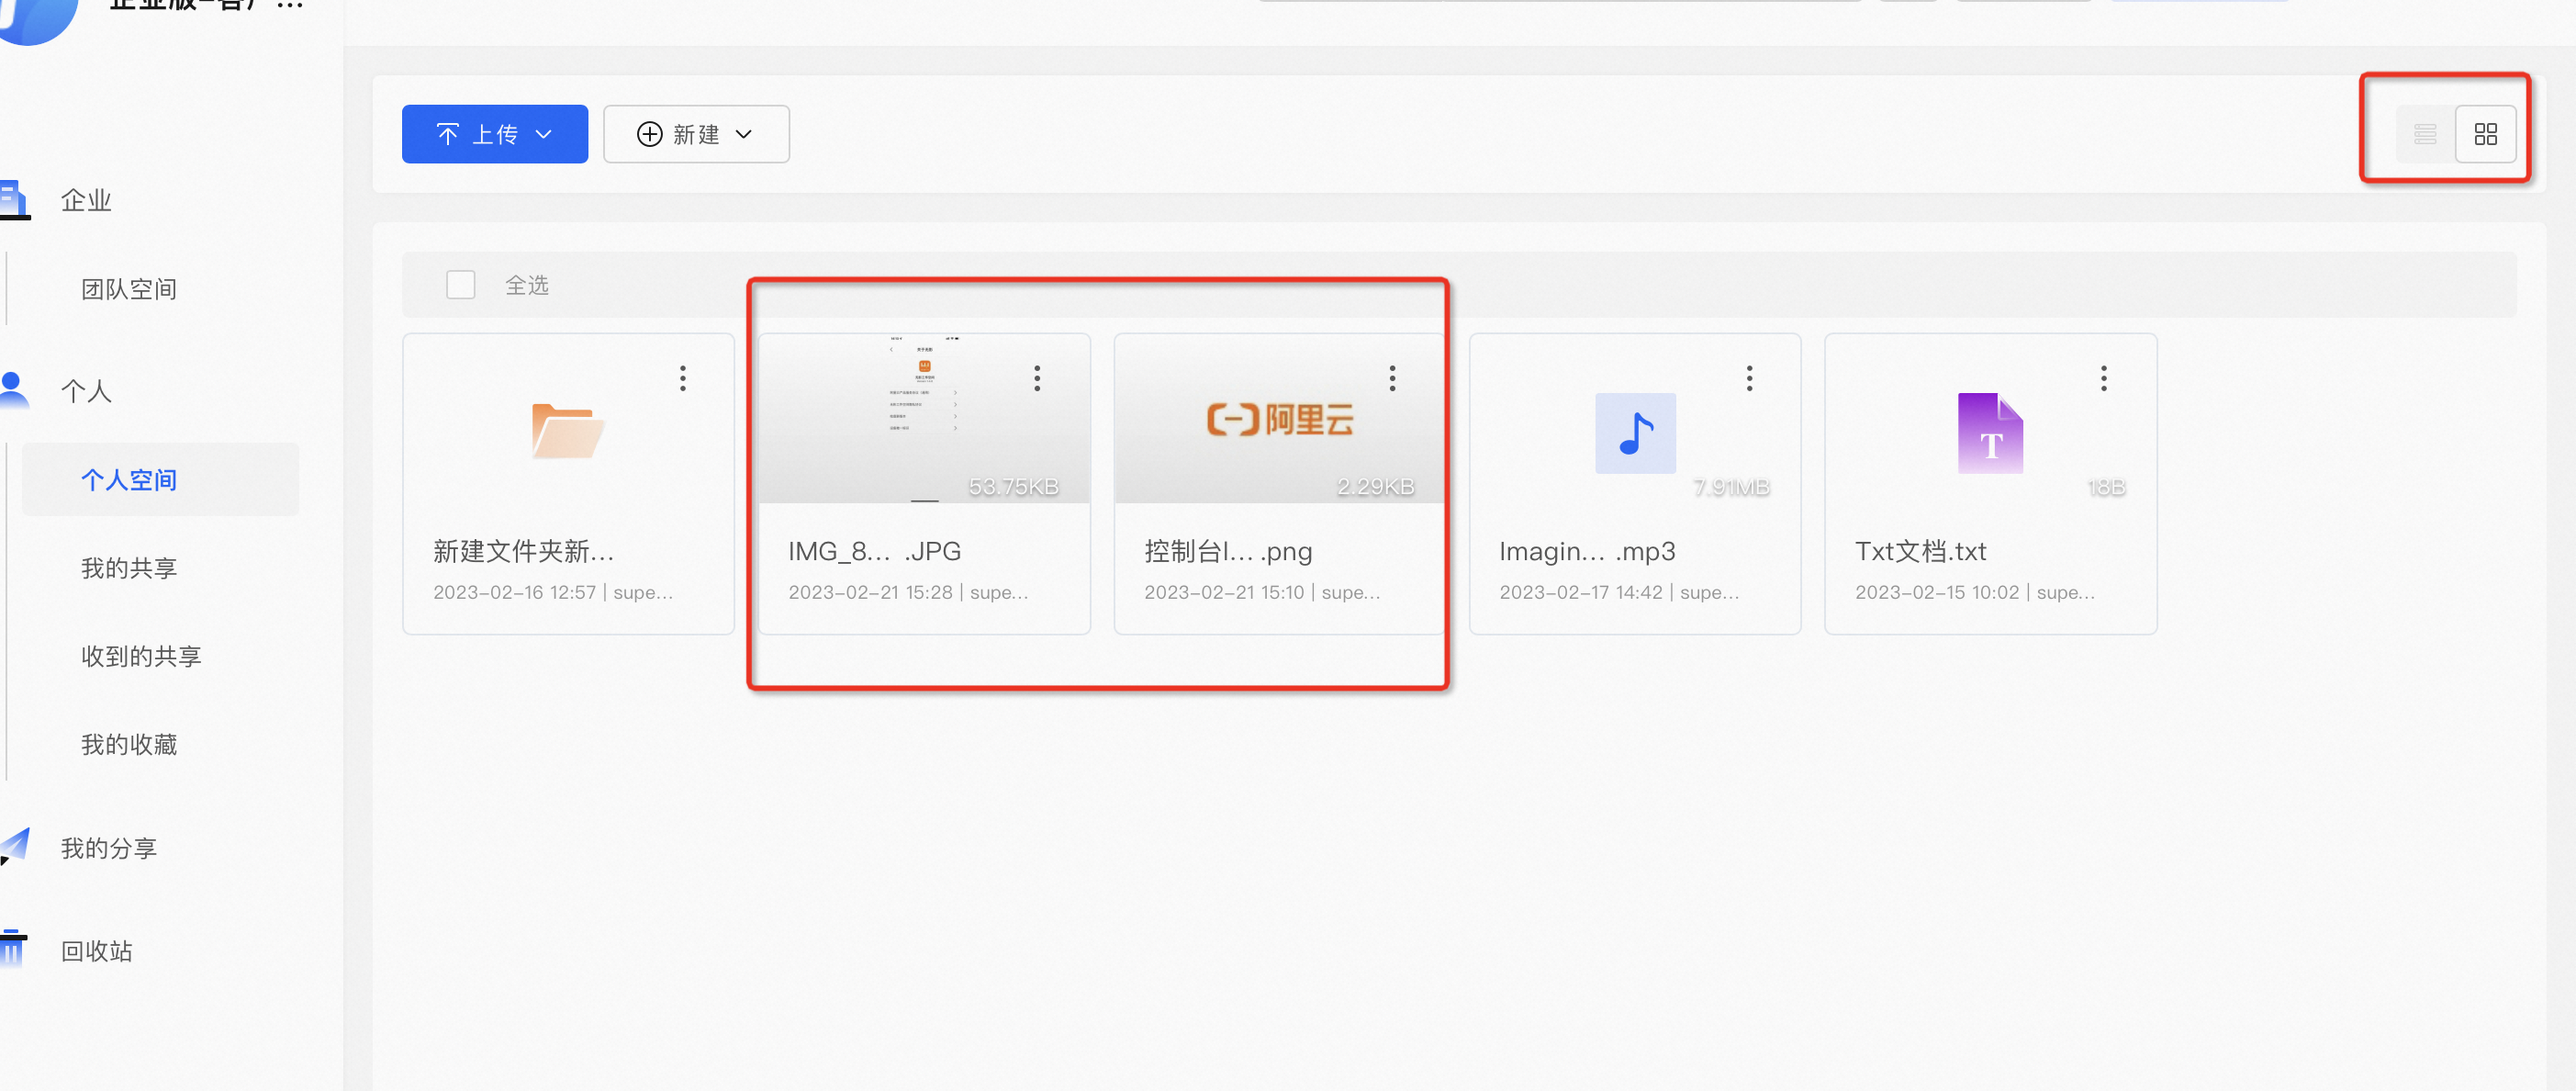Click the purple text file icon
Image resolution: width=2576 pixels, height=1091 pixels.
(x=1990, y=433)
